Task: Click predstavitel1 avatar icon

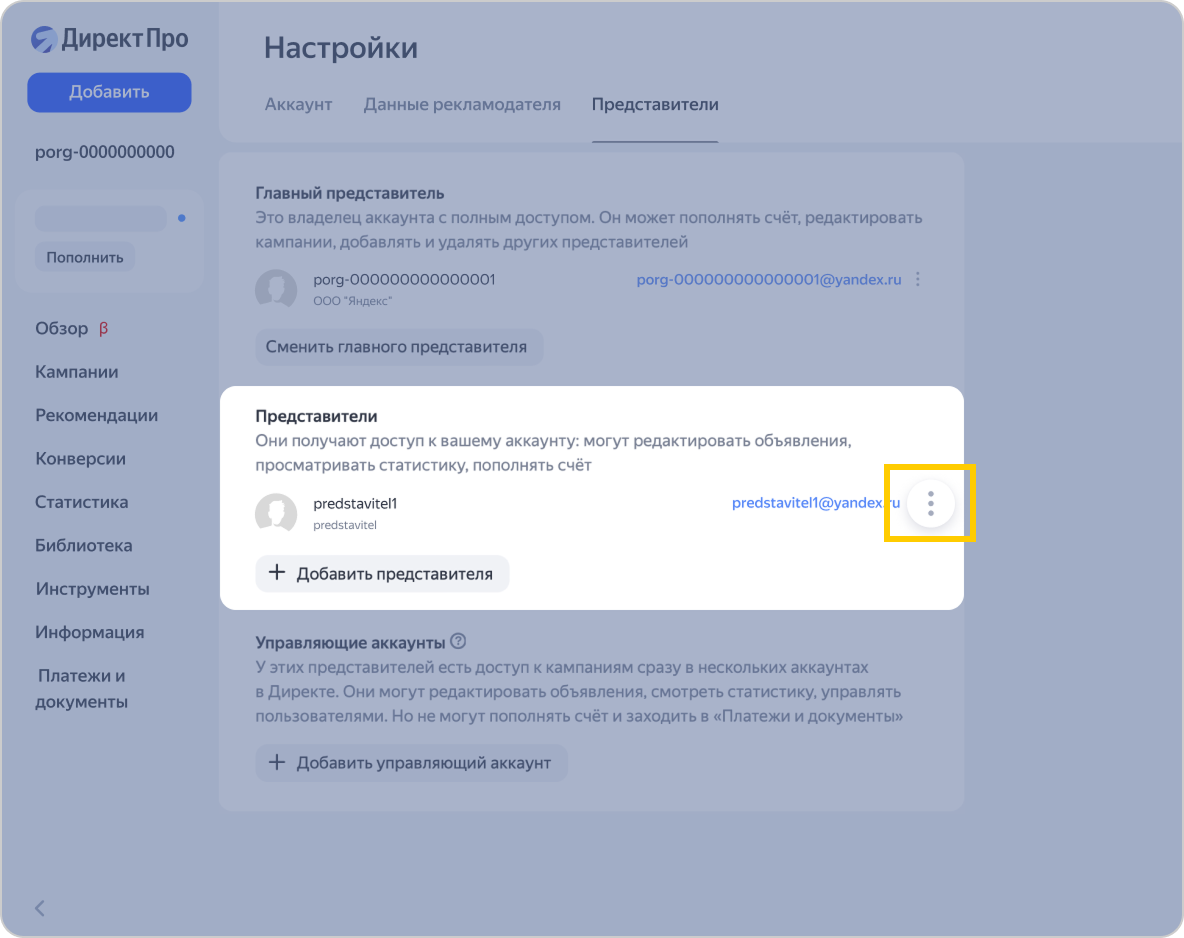Action: 276,513
